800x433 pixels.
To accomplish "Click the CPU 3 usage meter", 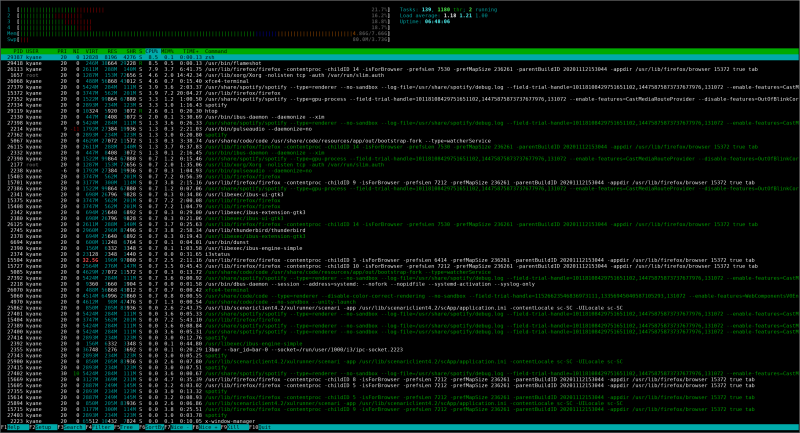I will tap(198, 22).
